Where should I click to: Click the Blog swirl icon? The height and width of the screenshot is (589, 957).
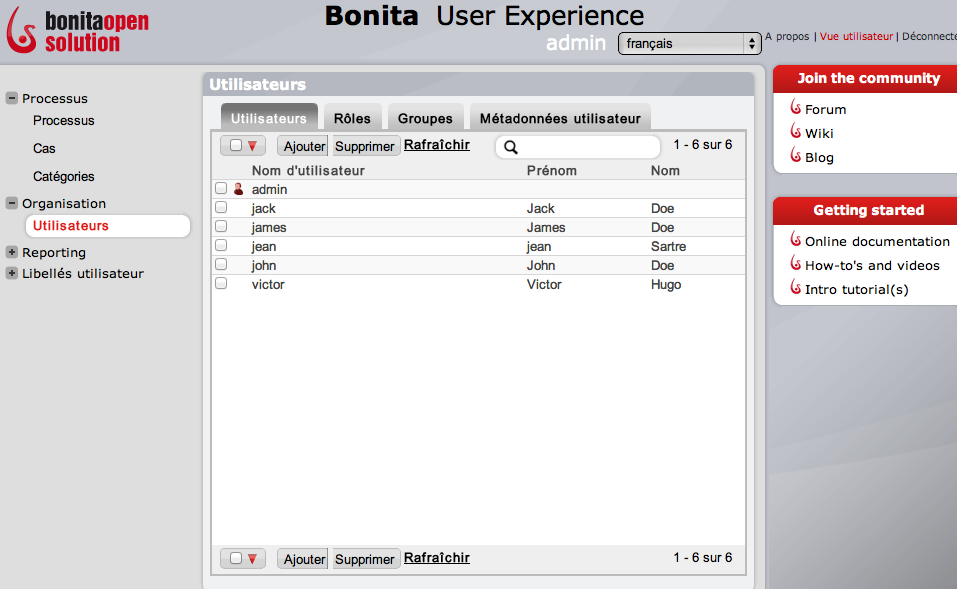point(796,156)
